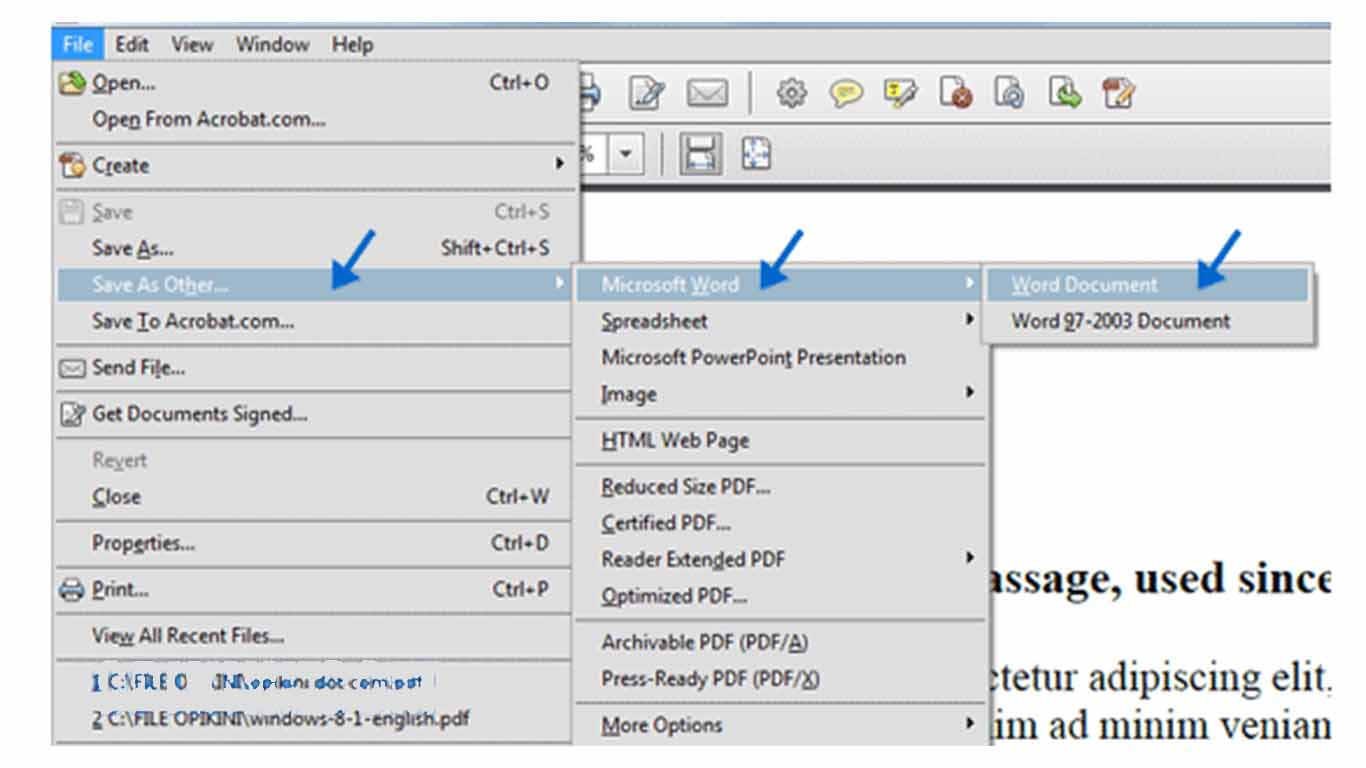
Task: Choose Save As... menu entry
Action: 316,248
